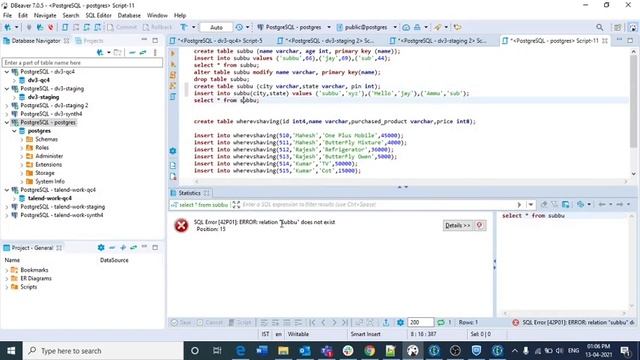
Task: Click Windows taskbar search box
Action: tap(104, 351)
